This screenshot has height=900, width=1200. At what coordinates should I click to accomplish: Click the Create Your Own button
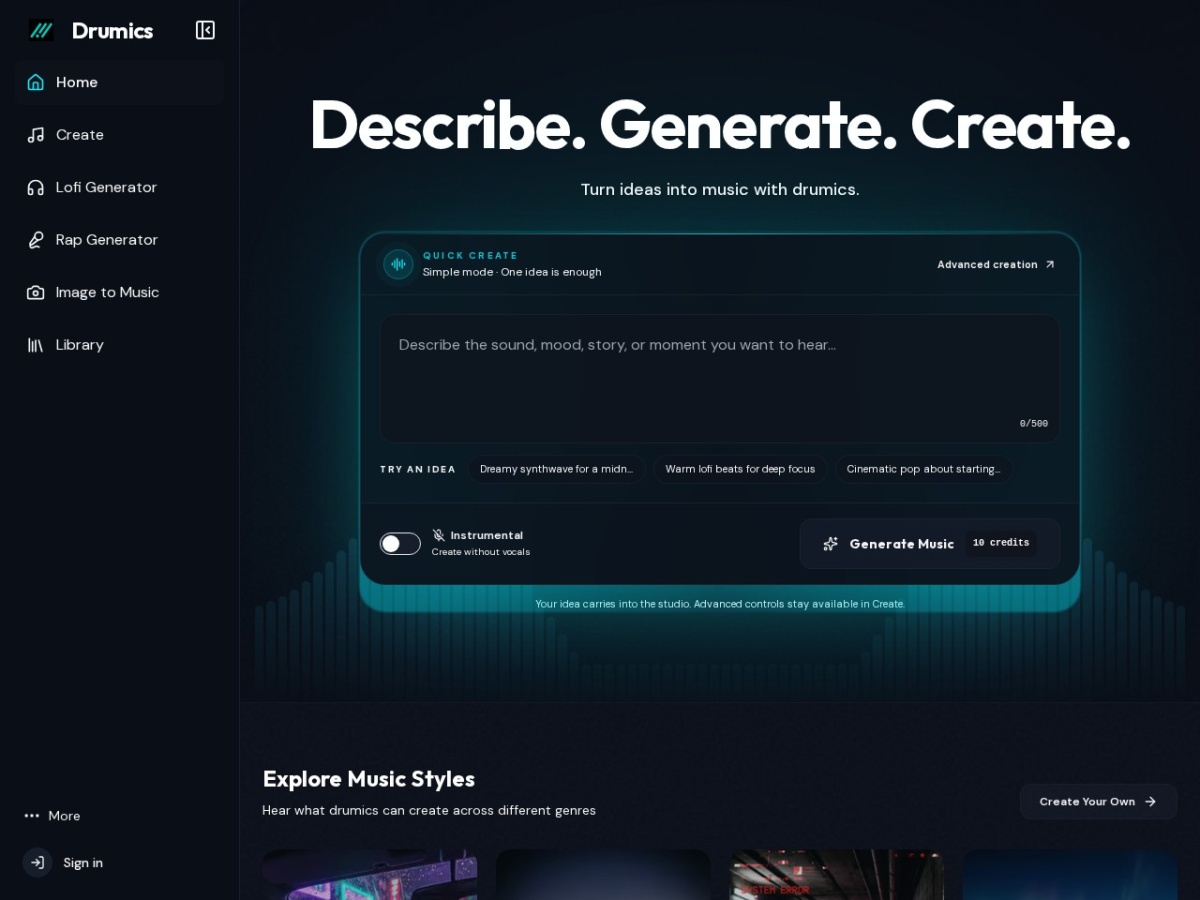1098,802
